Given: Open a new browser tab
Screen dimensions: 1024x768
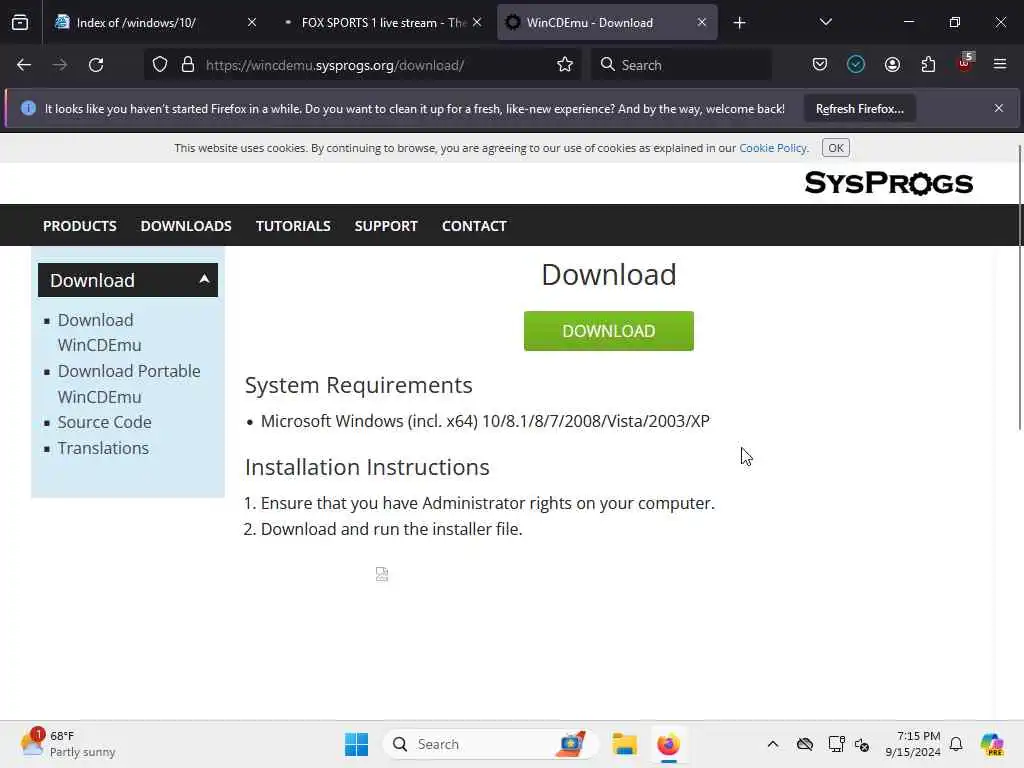Looking at the screenshot, I should pyautogui.click(x=739, y=23).
